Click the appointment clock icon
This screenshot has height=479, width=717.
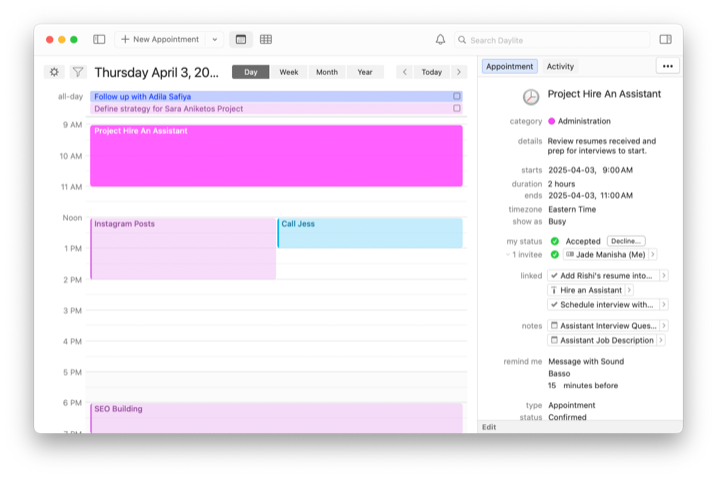(530, 97)
